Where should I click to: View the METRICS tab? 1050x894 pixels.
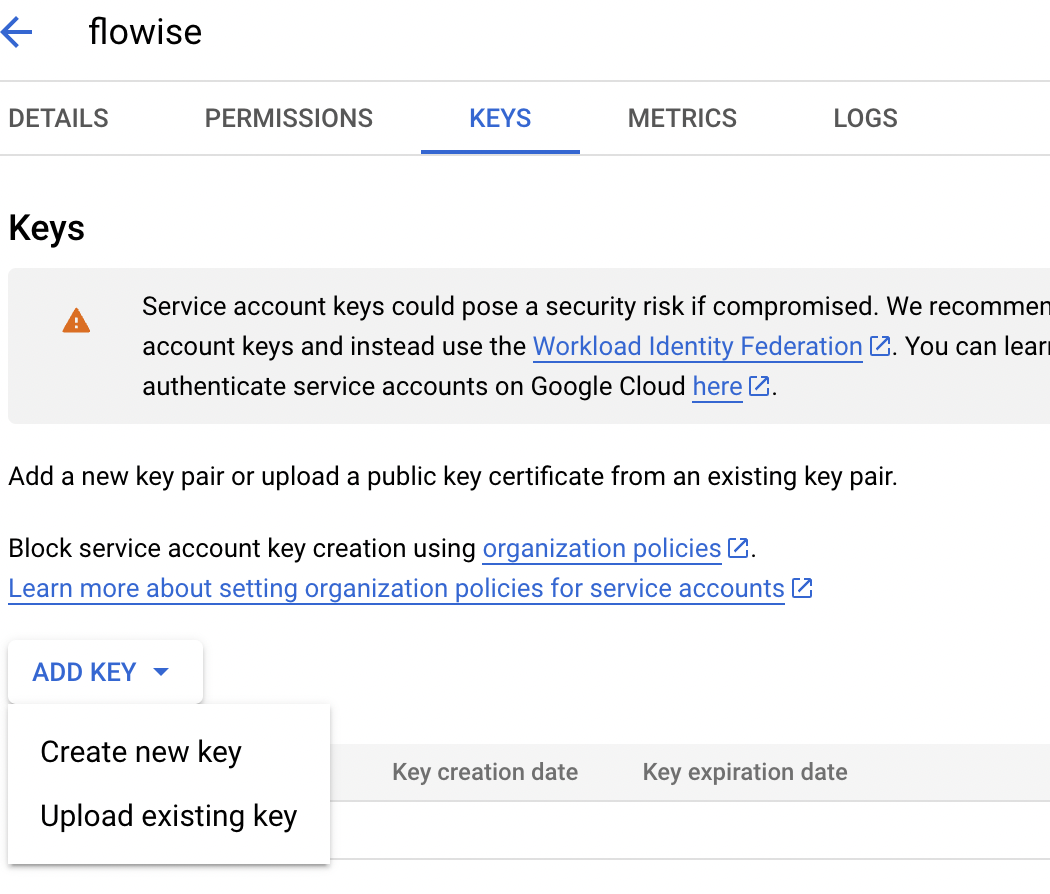point(682,118)
